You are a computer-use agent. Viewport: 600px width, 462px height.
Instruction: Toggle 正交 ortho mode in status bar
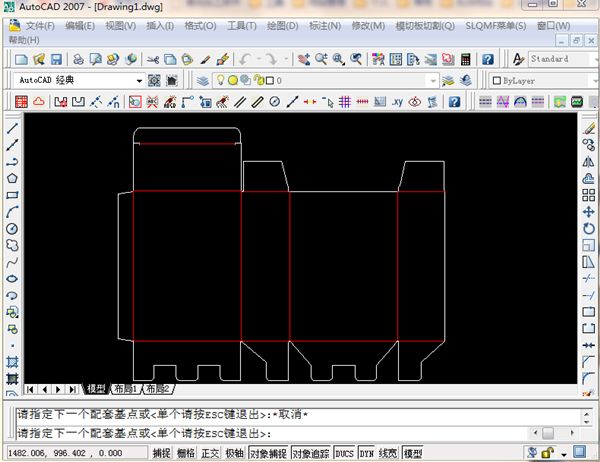click(210, 453)
